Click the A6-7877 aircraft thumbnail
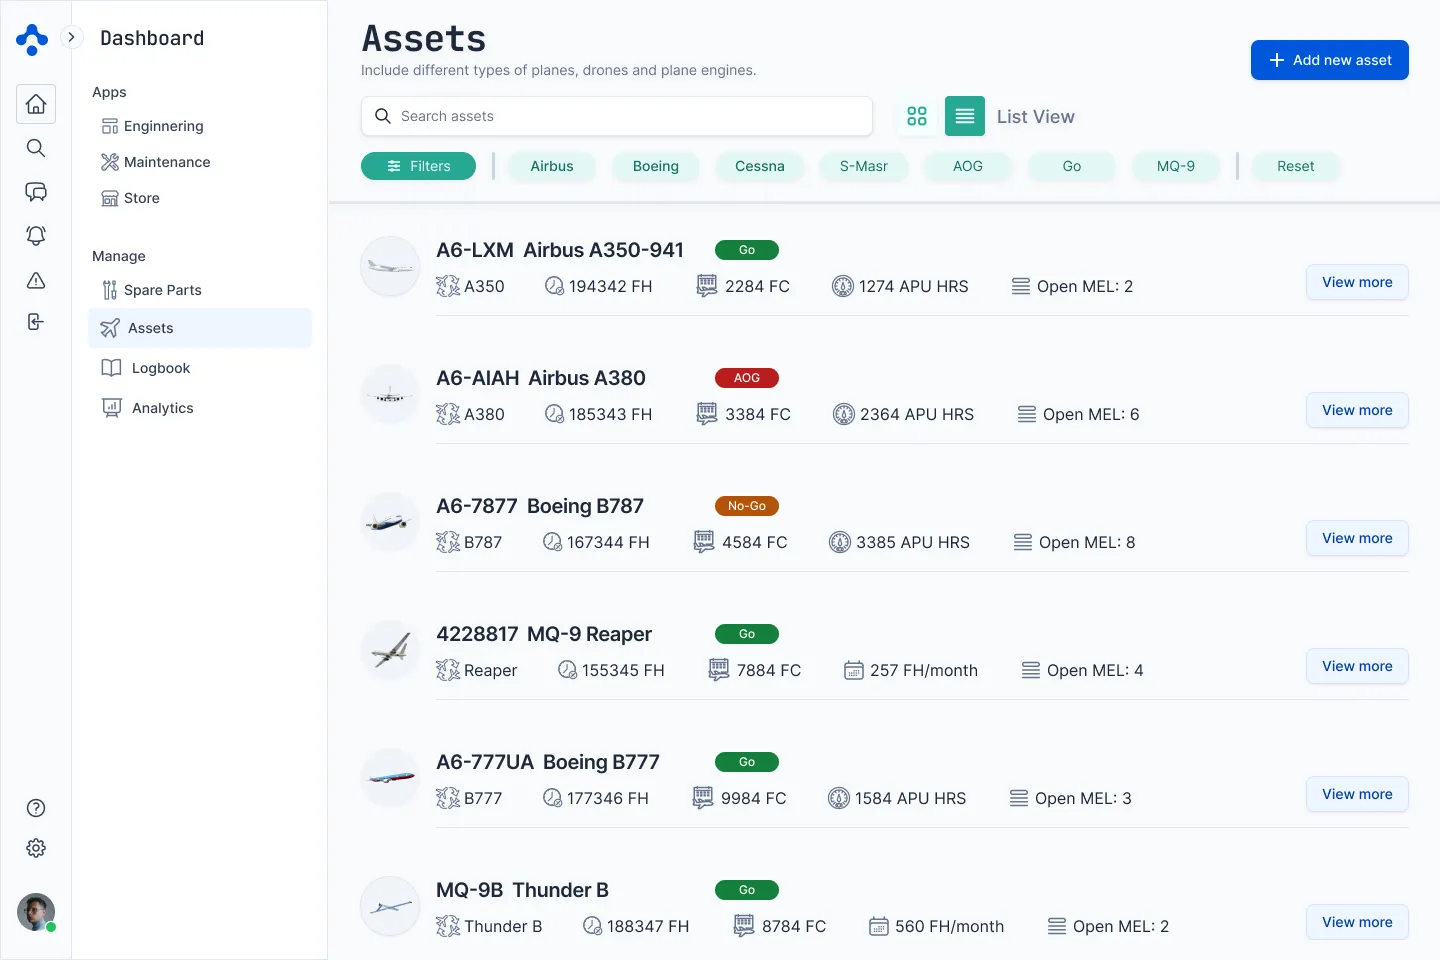Screen dimensions: 1440x960 (390, 522)
